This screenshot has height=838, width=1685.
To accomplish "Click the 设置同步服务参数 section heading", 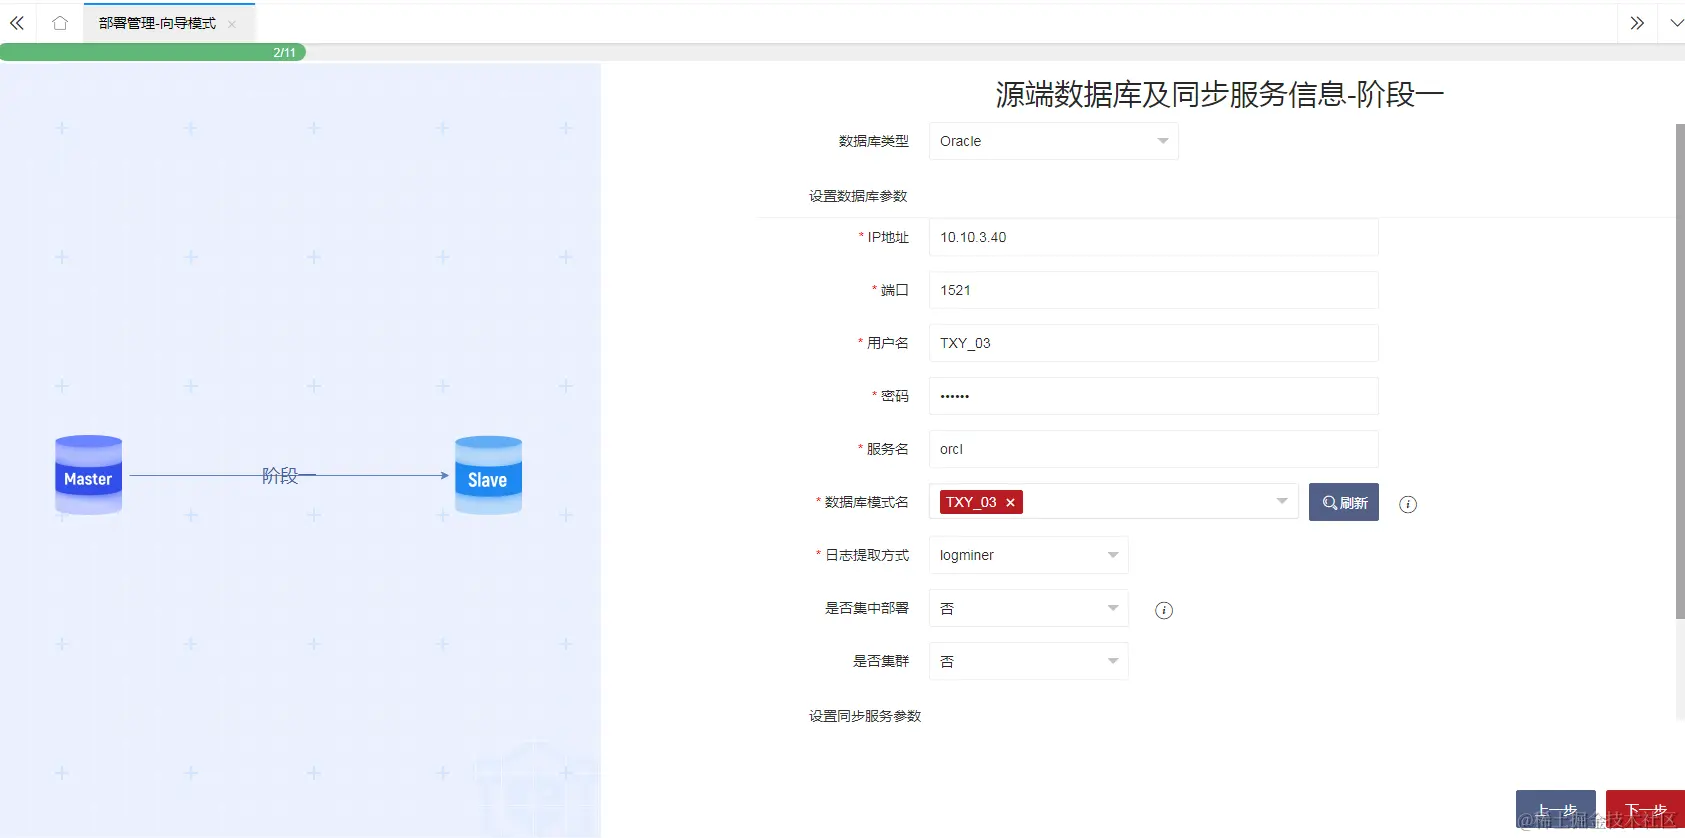I will (x=865, y=716).
